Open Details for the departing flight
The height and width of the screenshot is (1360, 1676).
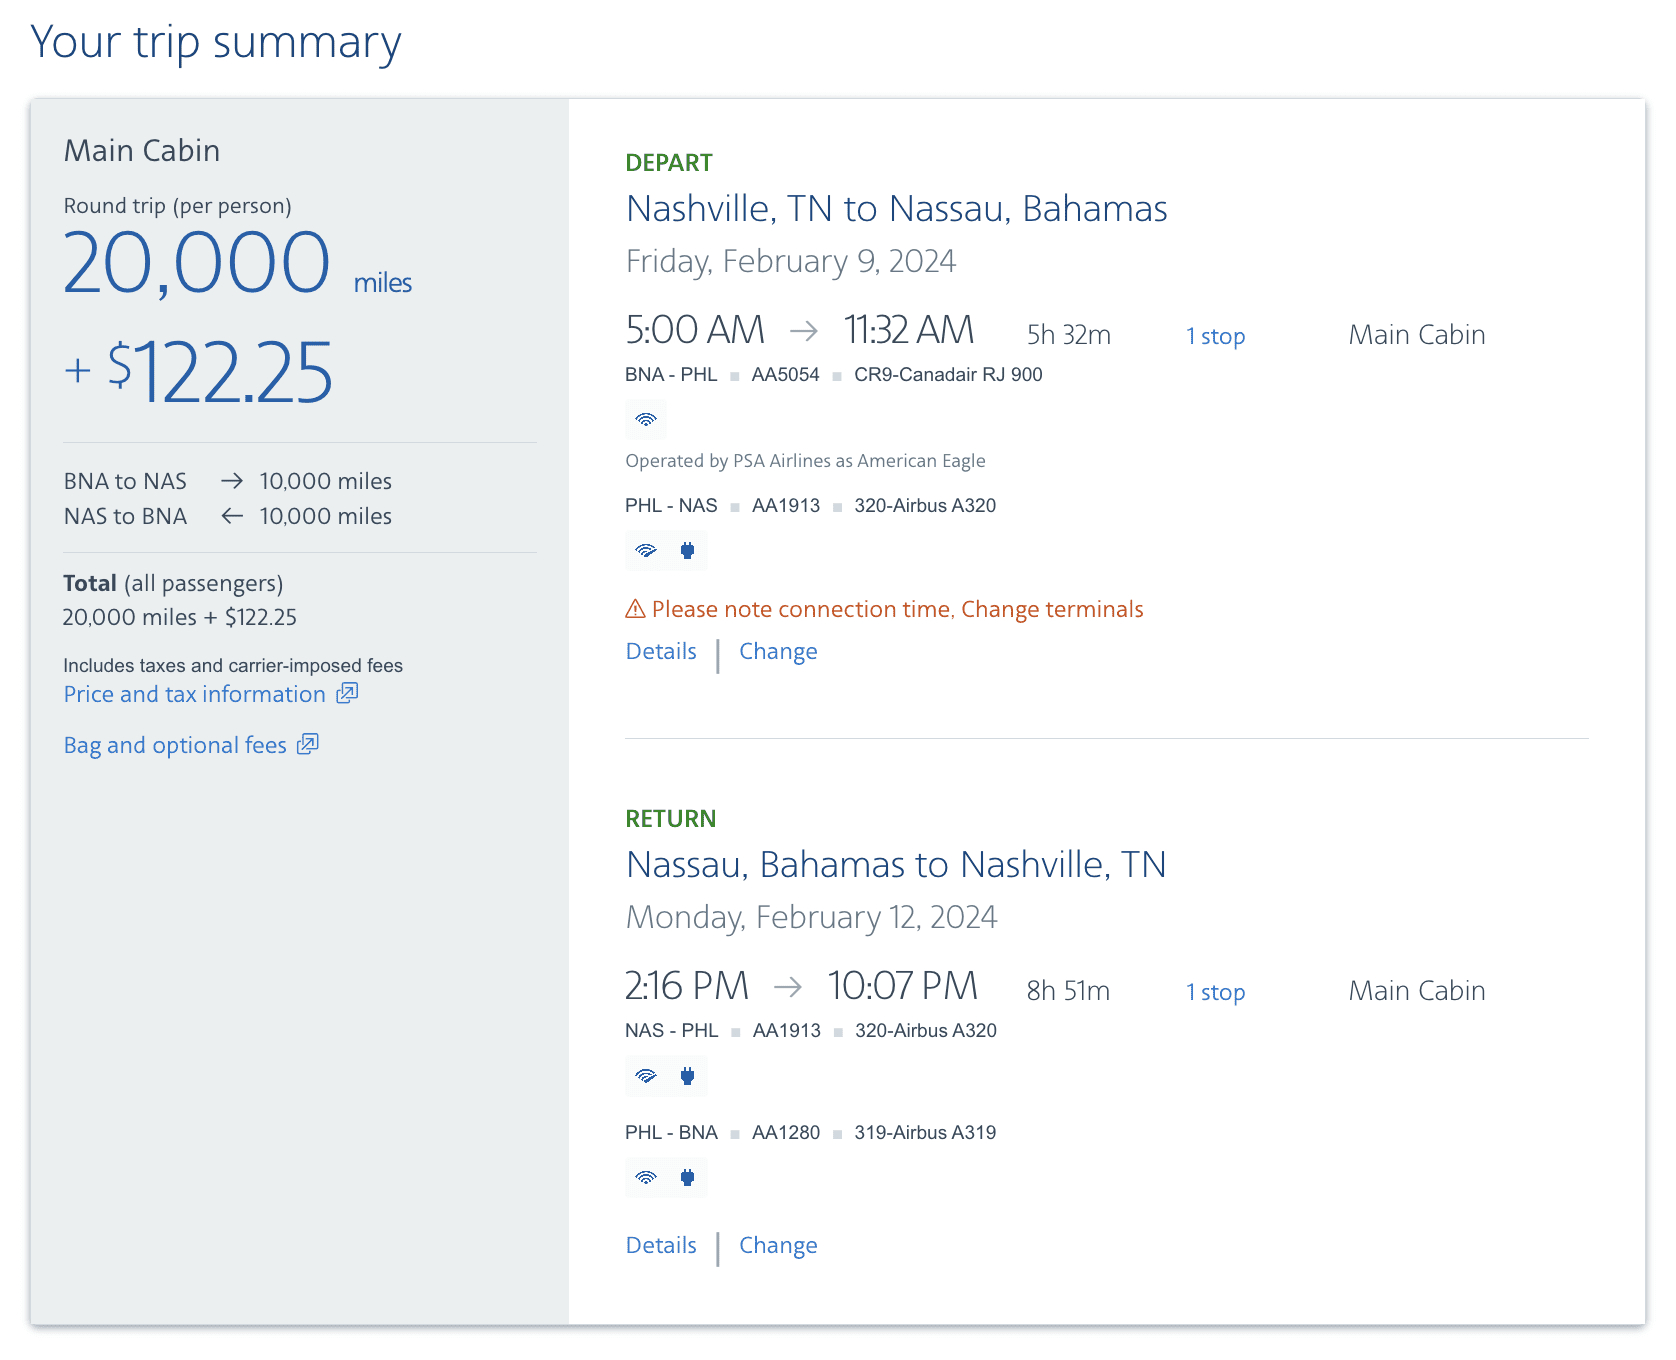(x=660, y=651)
